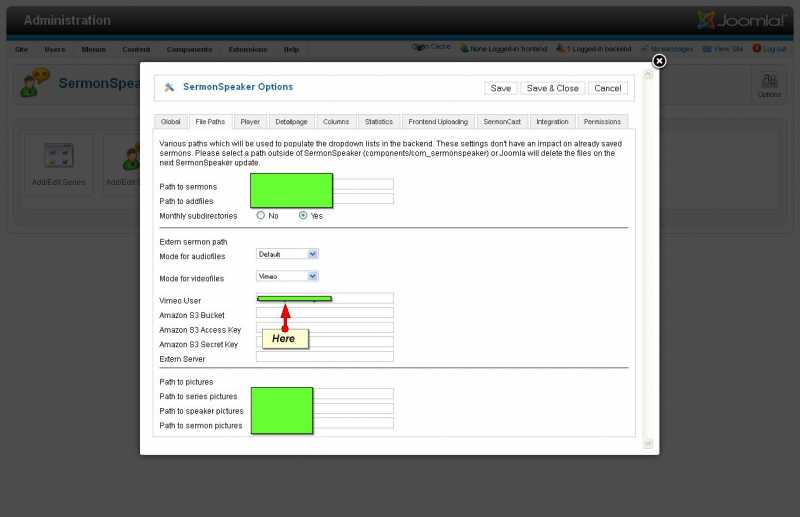Click the Administration header title
The width and height of the screenshot is (800, 517).
point(67,20)
